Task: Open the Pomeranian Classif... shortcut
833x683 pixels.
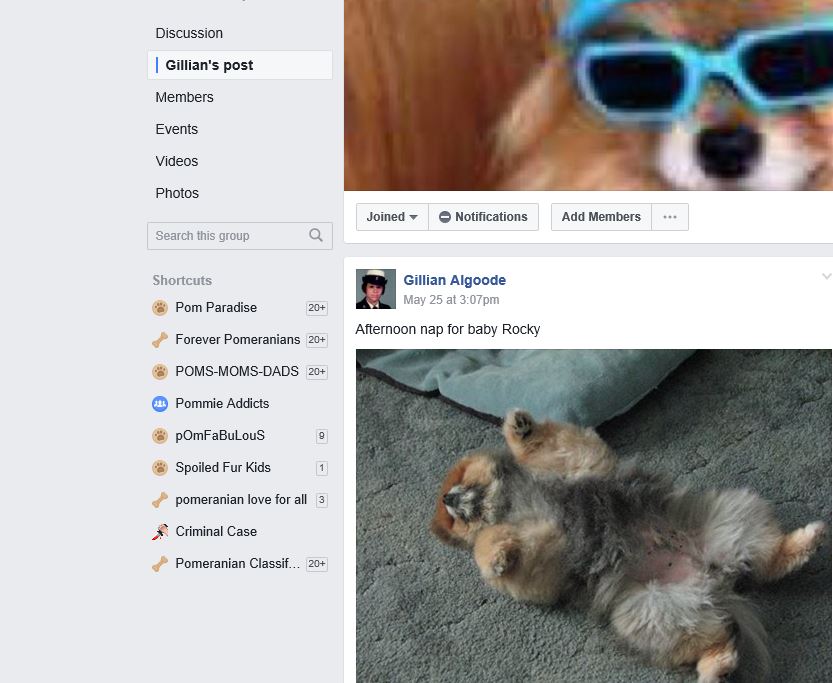Action: (x=237, y=564)
